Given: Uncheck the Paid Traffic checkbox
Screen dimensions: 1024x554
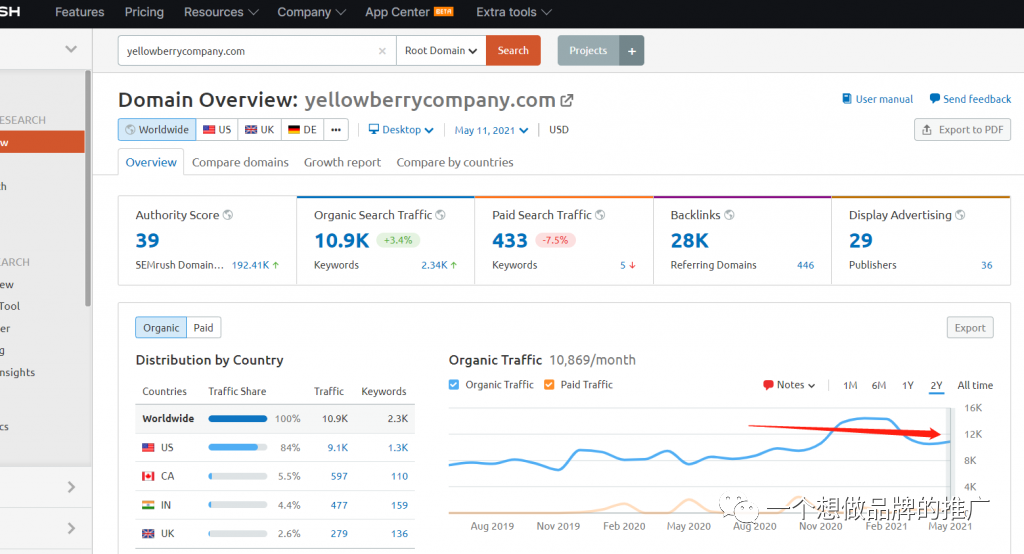Looking at the screenshot, I should pos(549,385).
